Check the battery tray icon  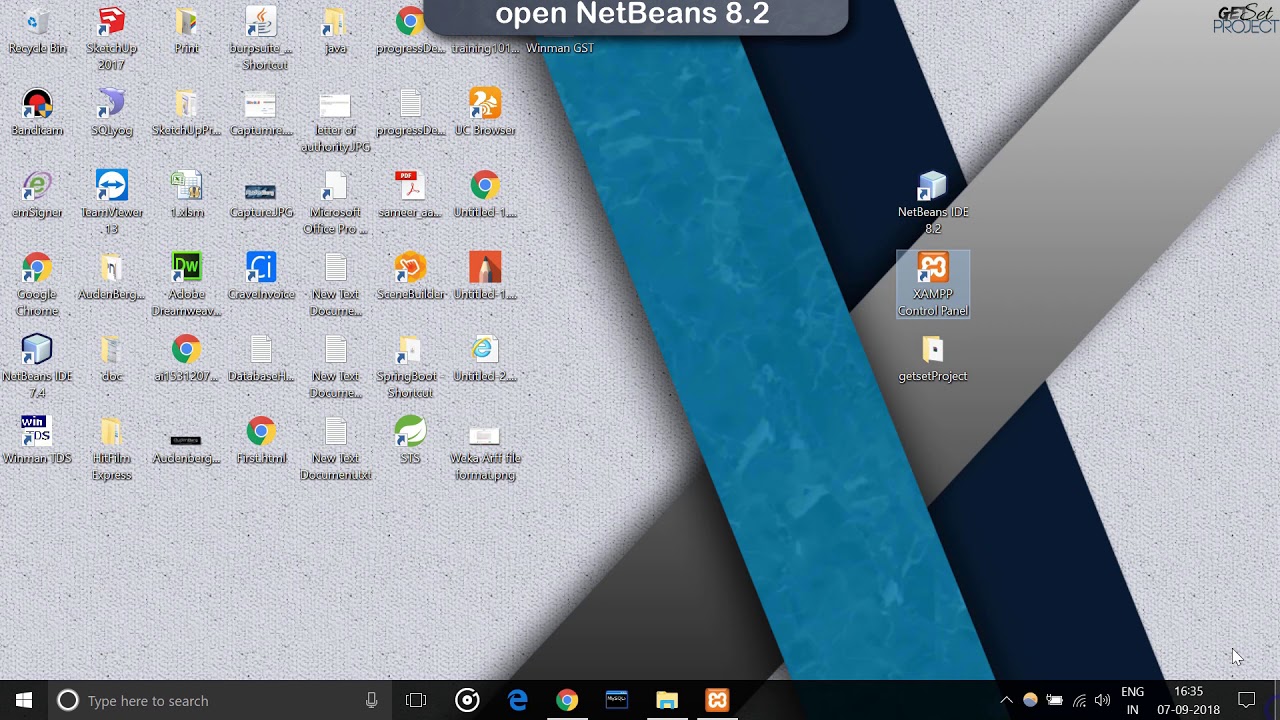(1054, 700)
